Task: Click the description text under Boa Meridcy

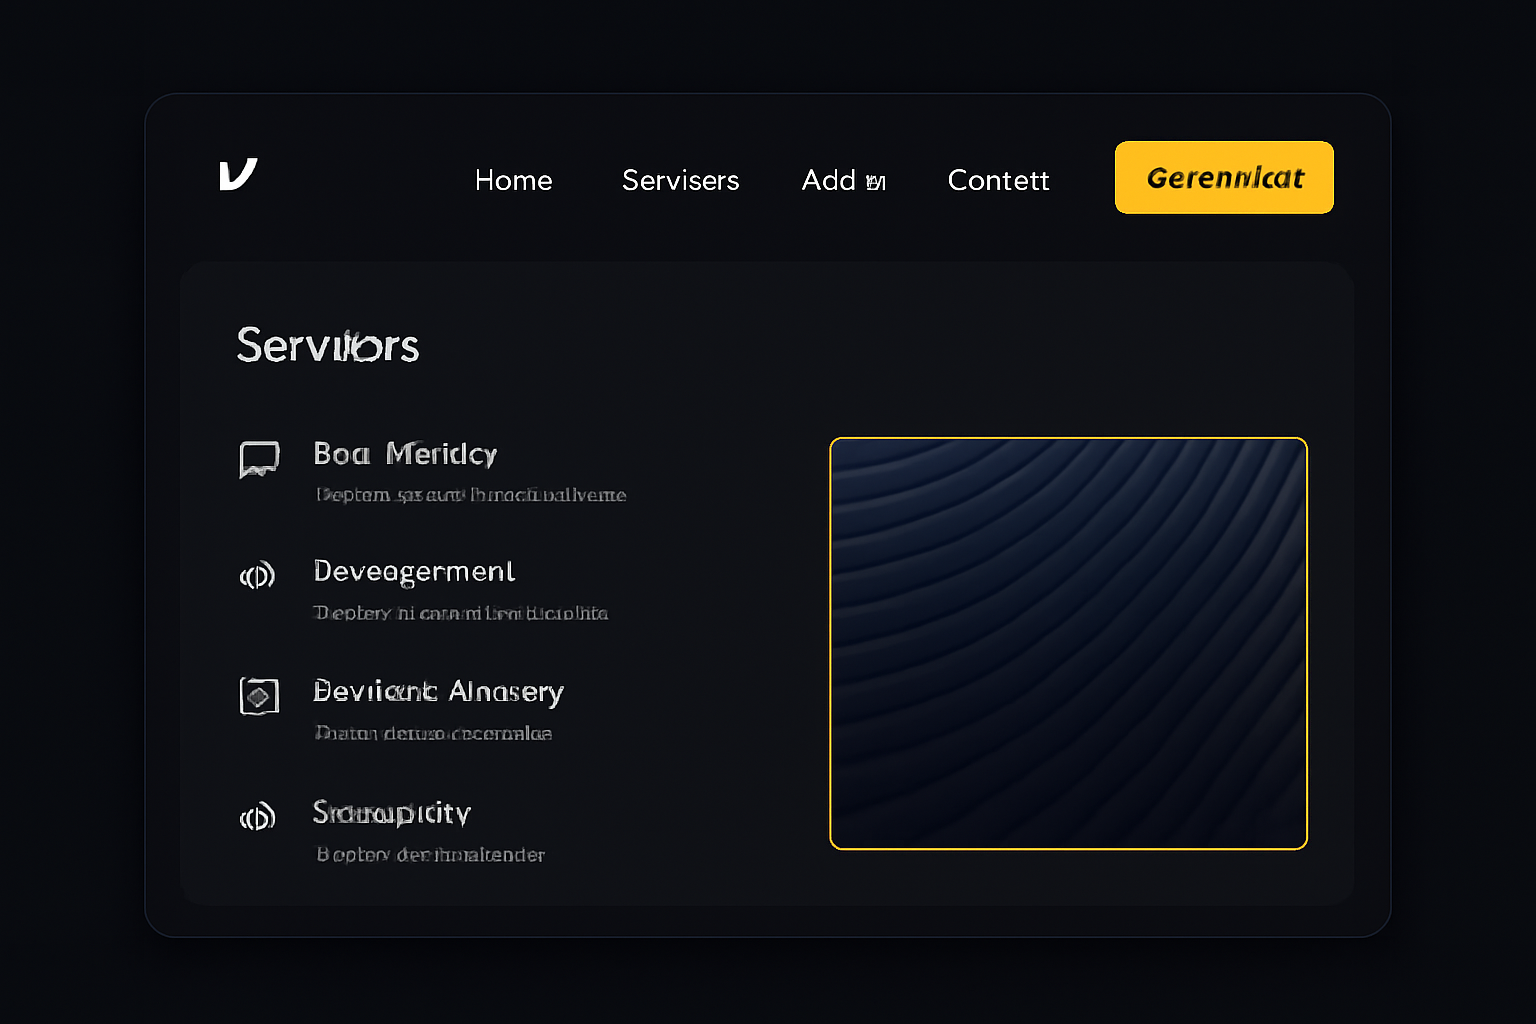Action: (x=471, y=495)
